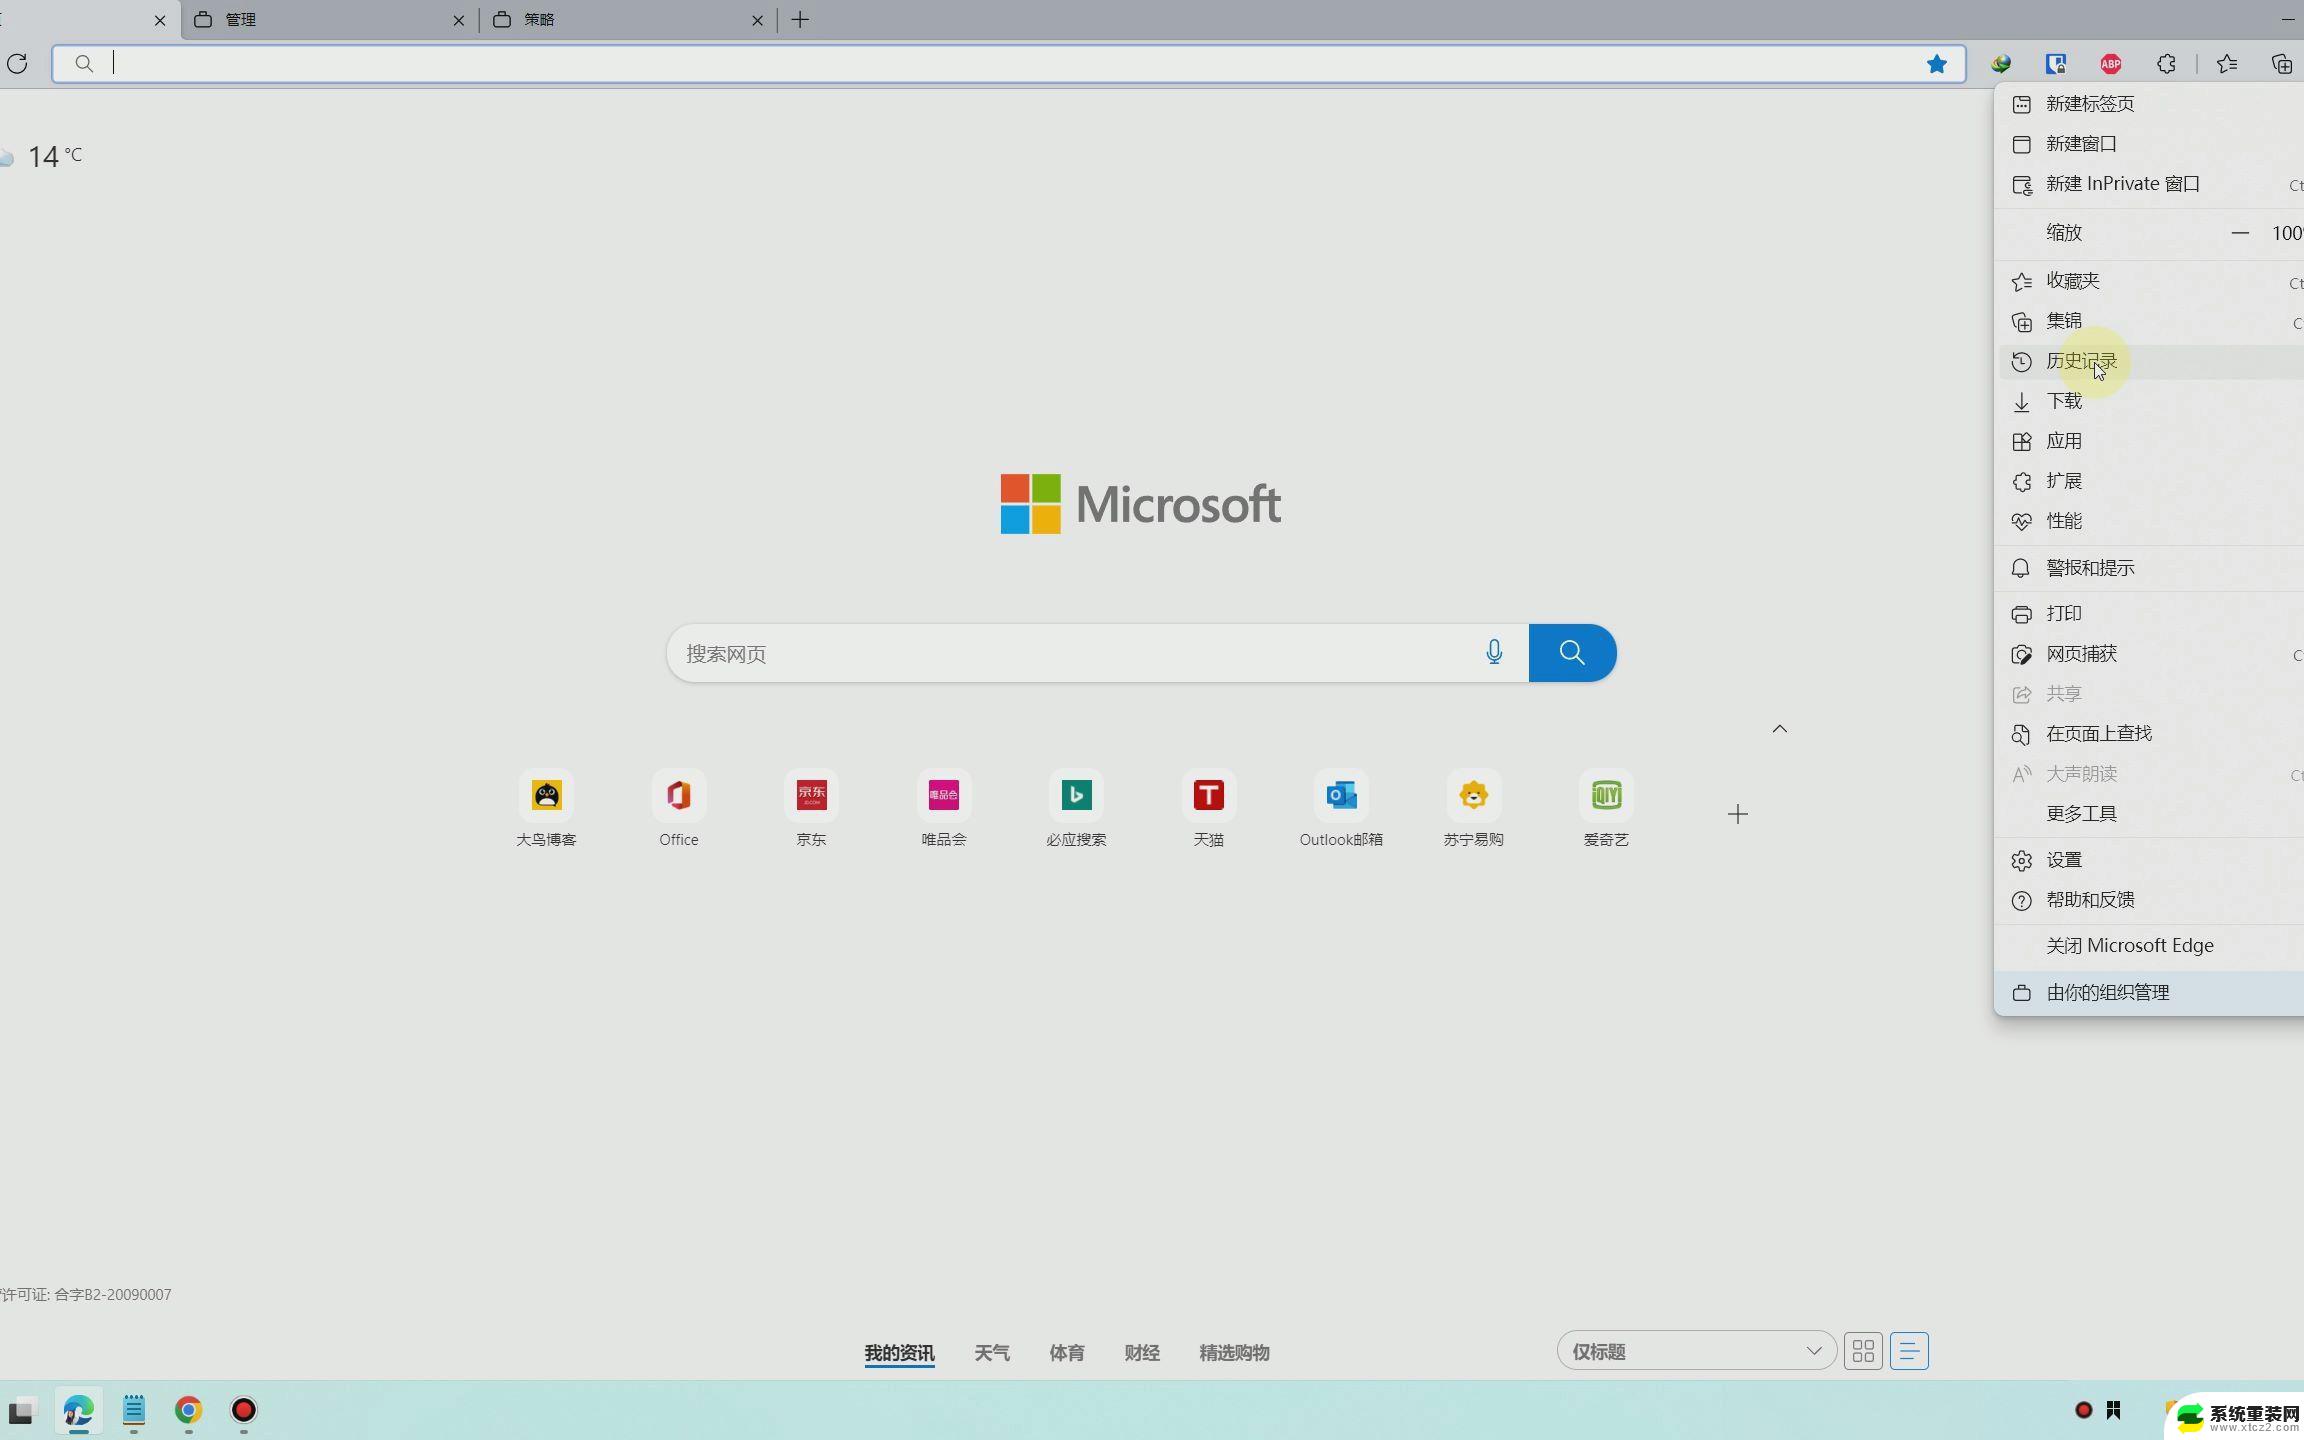Open 应用 menu entry
This screenshot has width=2304, height=1440.
2150,441
